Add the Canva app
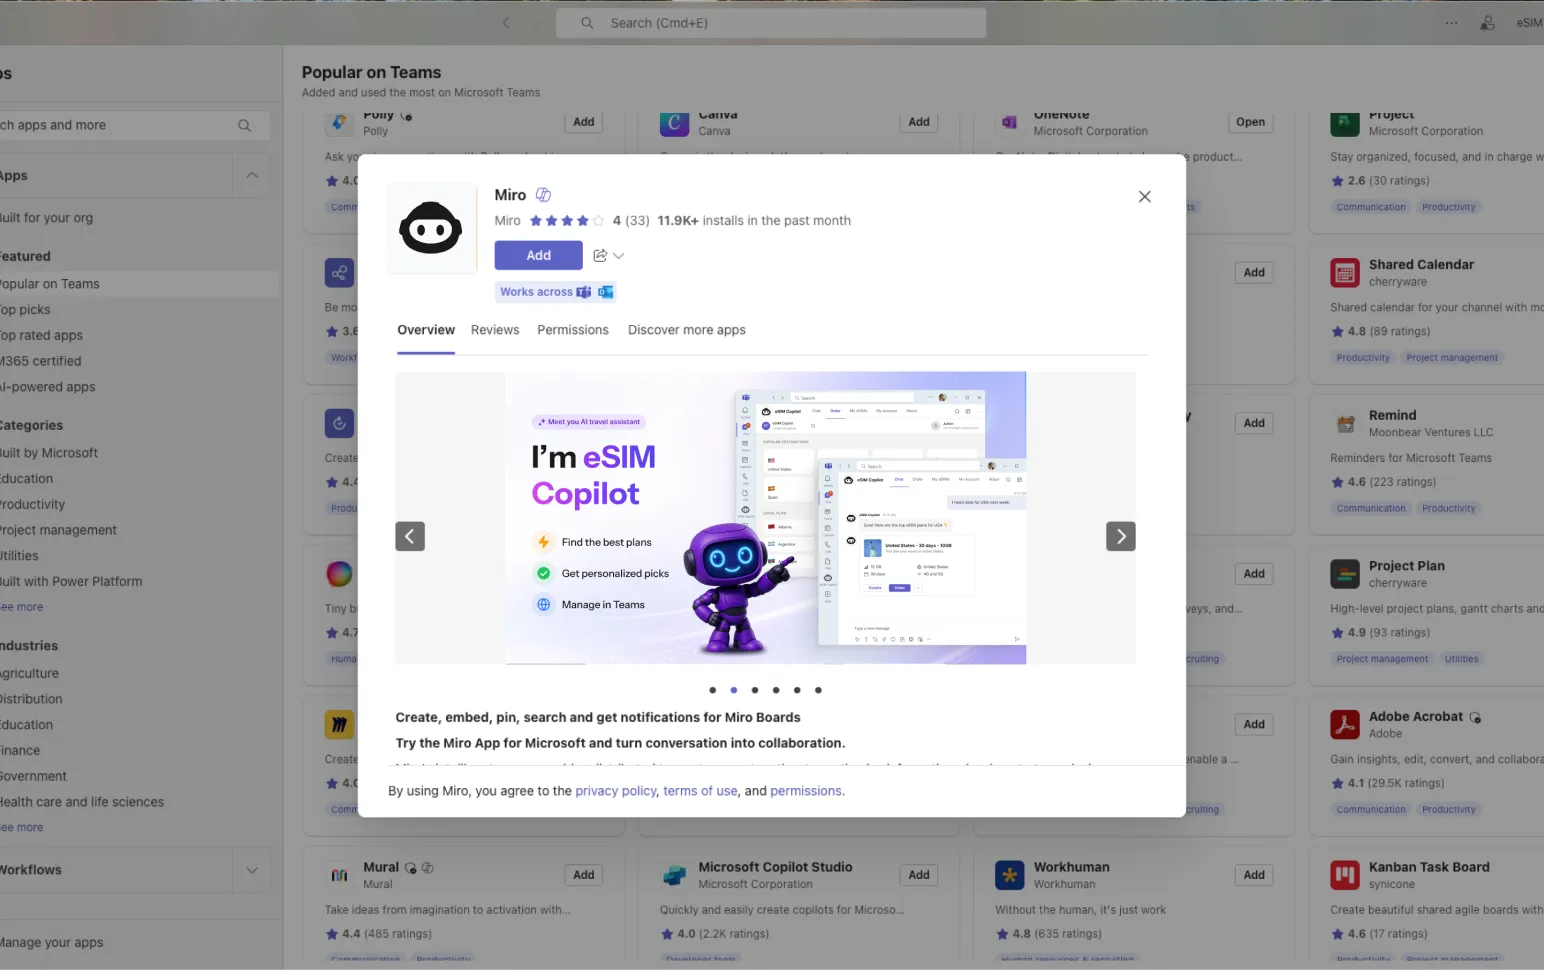Screen dimensions: 1544x970 (x=919, y=122)
